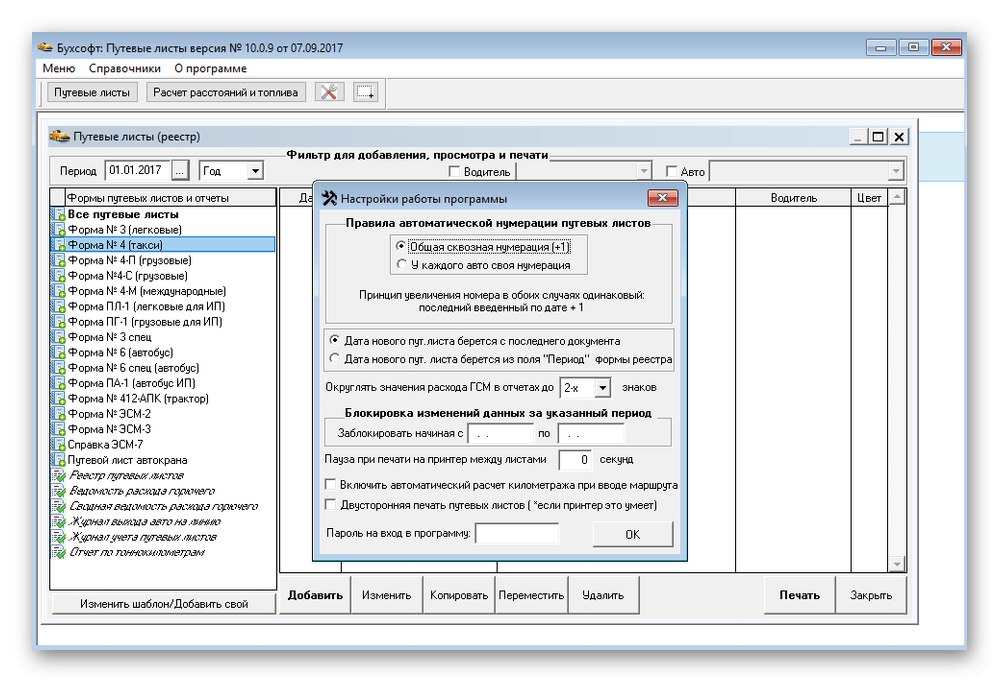Click icon beside Форма № 3 (легковые)
999x682 pixels.
(59, 229)
